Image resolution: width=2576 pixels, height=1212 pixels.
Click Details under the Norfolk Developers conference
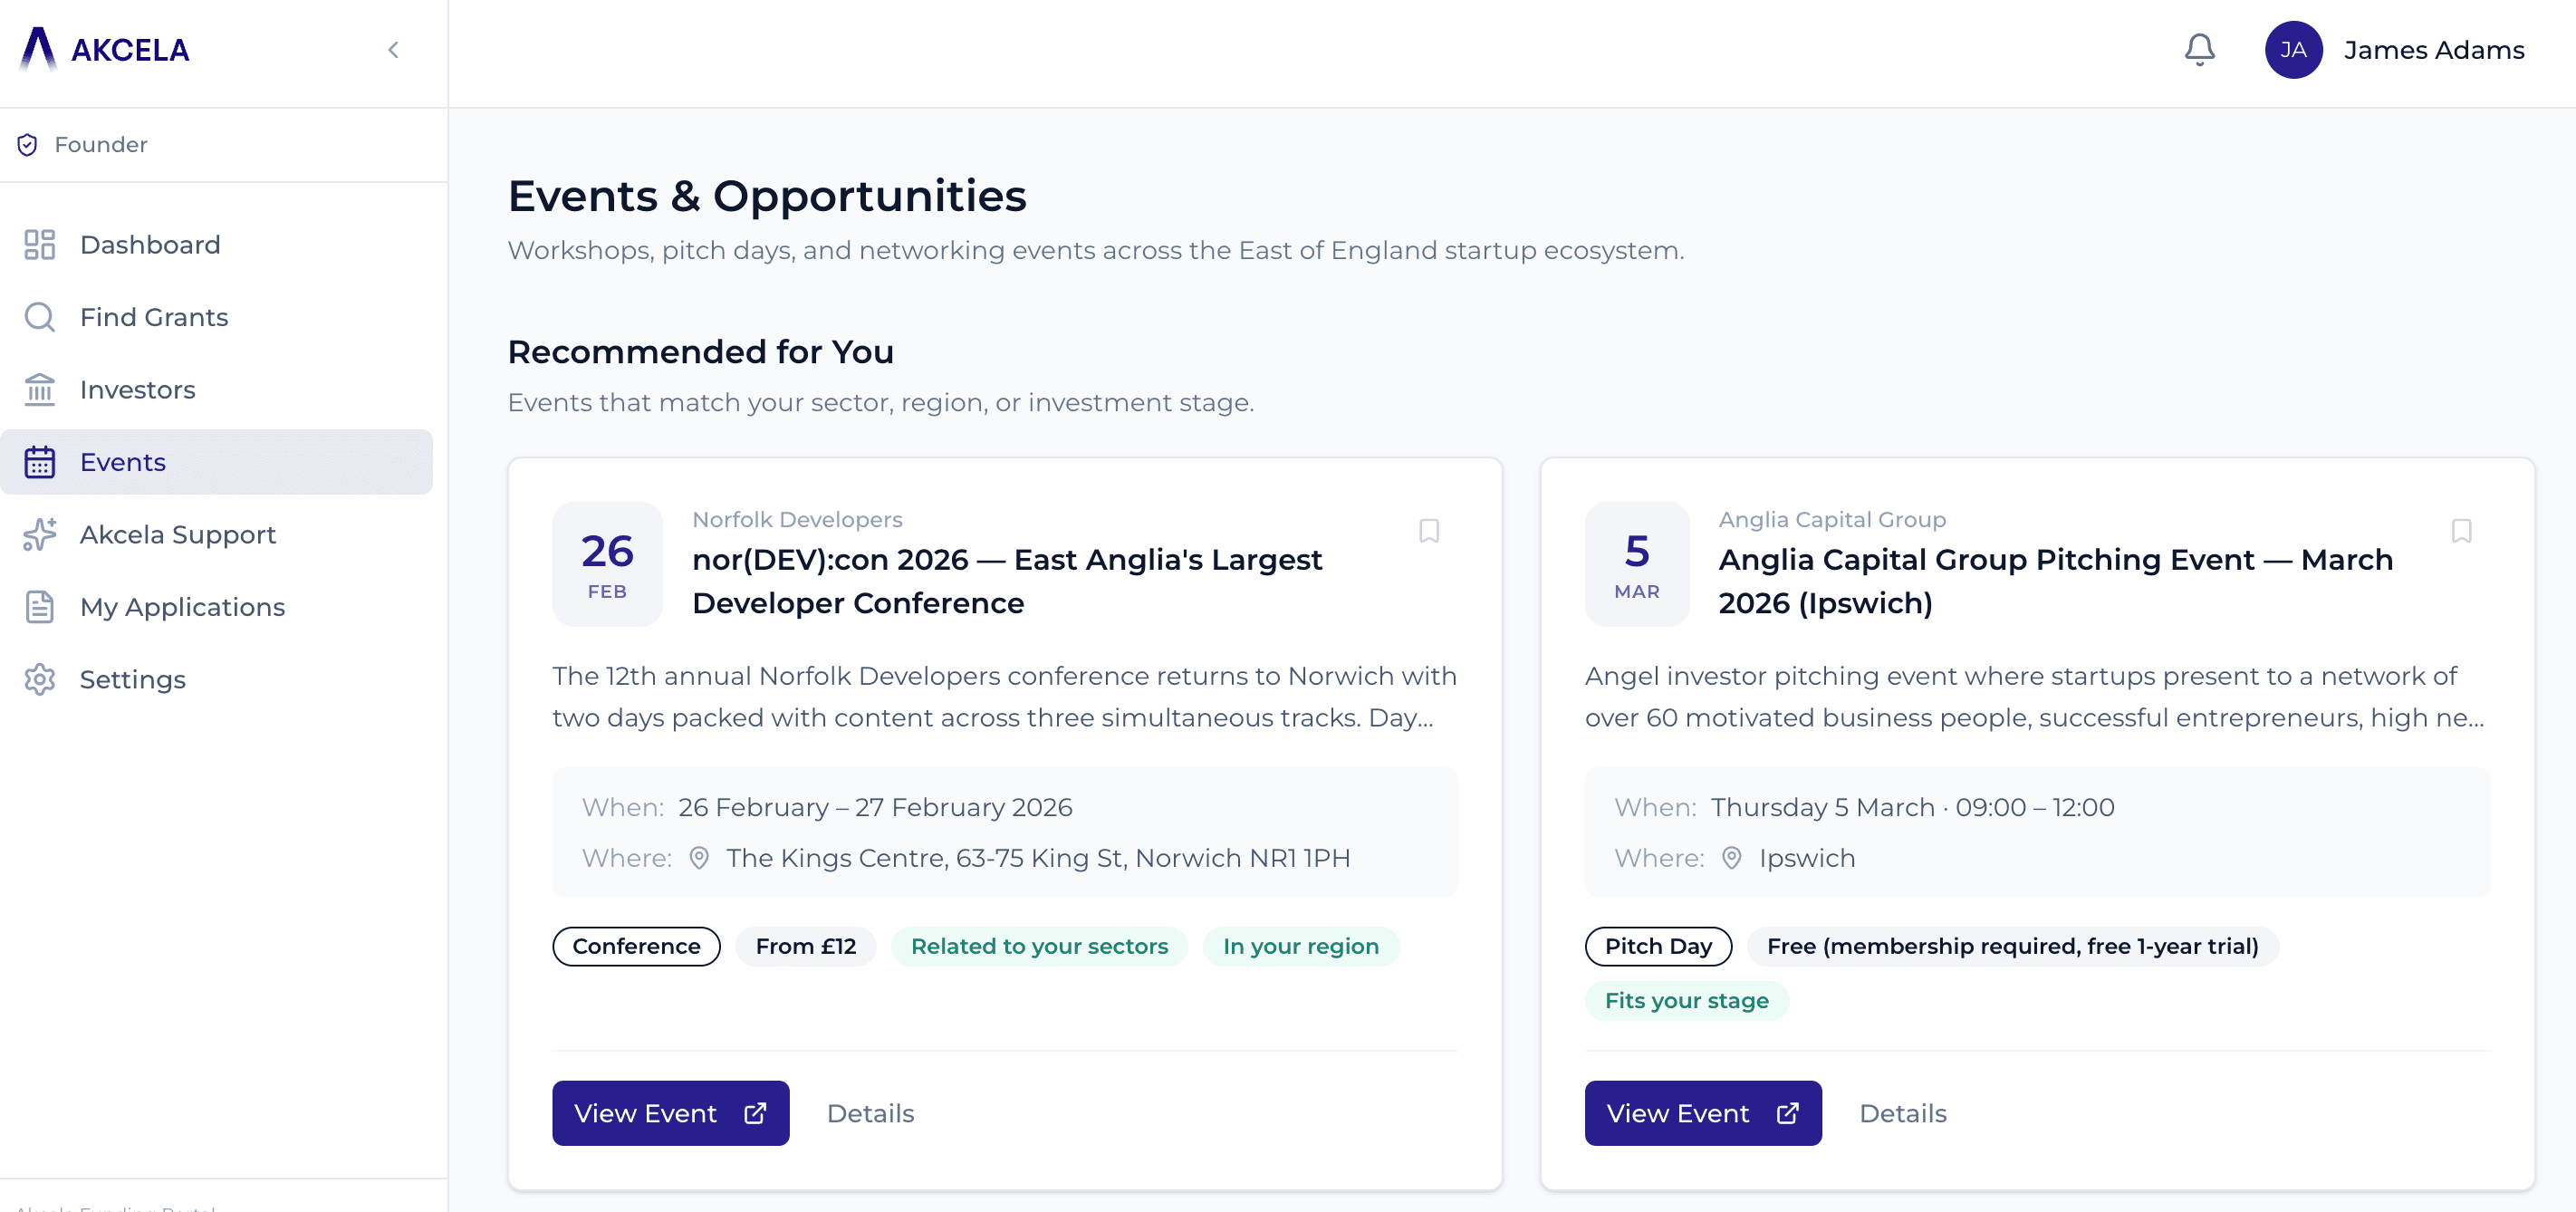click(x=870, y=1113)
